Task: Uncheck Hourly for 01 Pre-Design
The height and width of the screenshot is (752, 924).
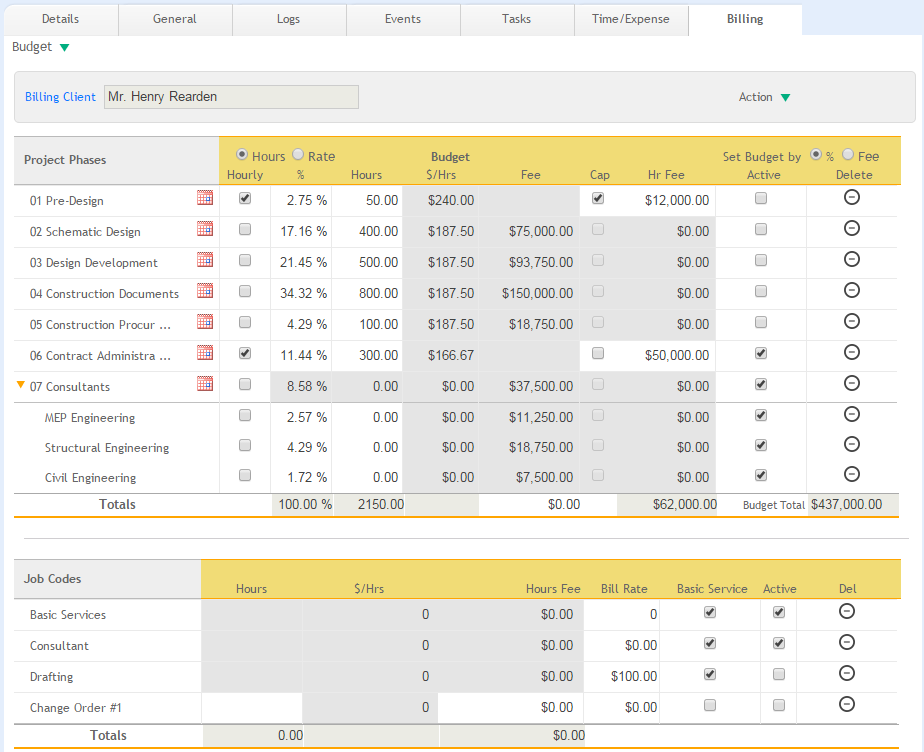Action: [245, 199]
